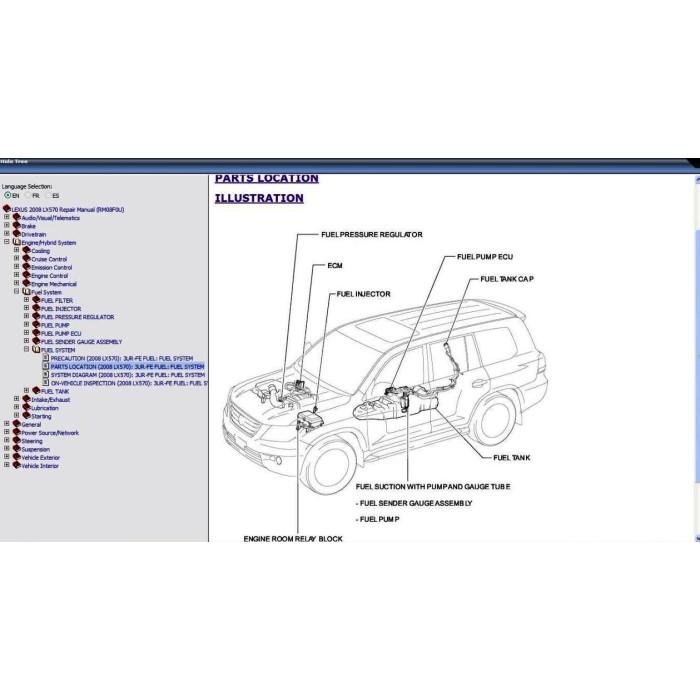Screen dimensions: 700x700
Task: Open the ON-VEHICLE INSPECTION (2008 LX570) page
Action: point(129,383)
